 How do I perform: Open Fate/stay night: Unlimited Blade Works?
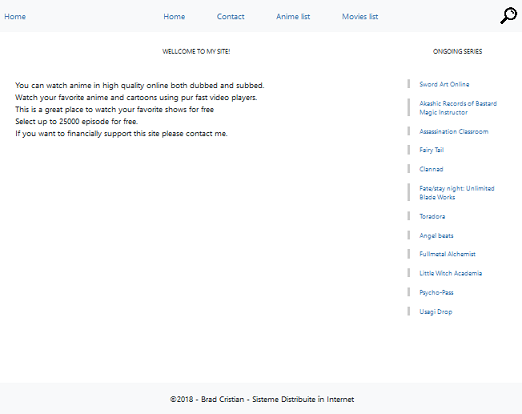click(x=457, y=193)
